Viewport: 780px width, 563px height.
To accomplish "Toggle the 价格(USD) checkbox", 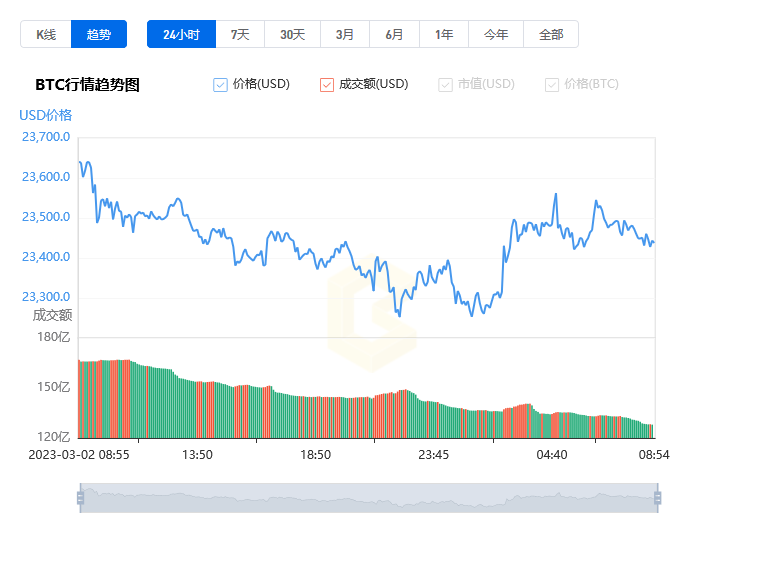I will coord(220,85).
